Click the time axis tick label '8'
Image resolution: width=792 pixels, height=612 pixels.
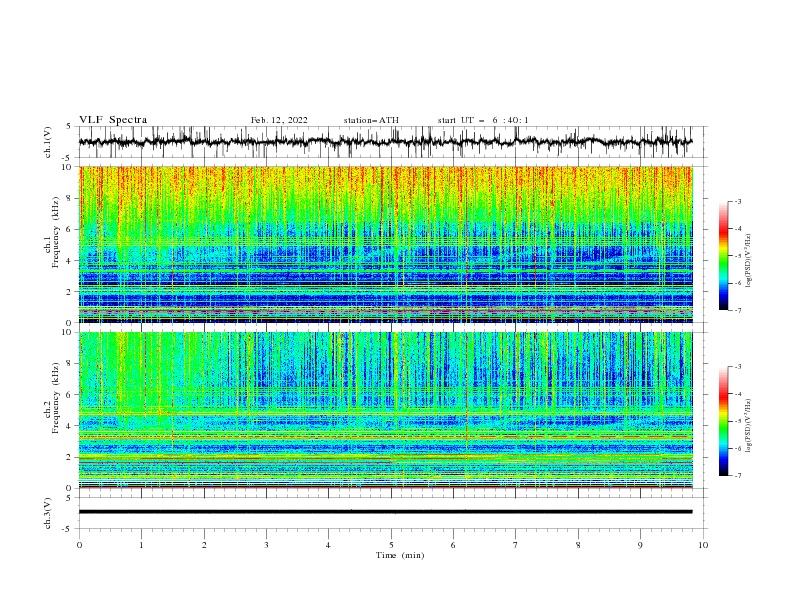[x=578, y=545]
